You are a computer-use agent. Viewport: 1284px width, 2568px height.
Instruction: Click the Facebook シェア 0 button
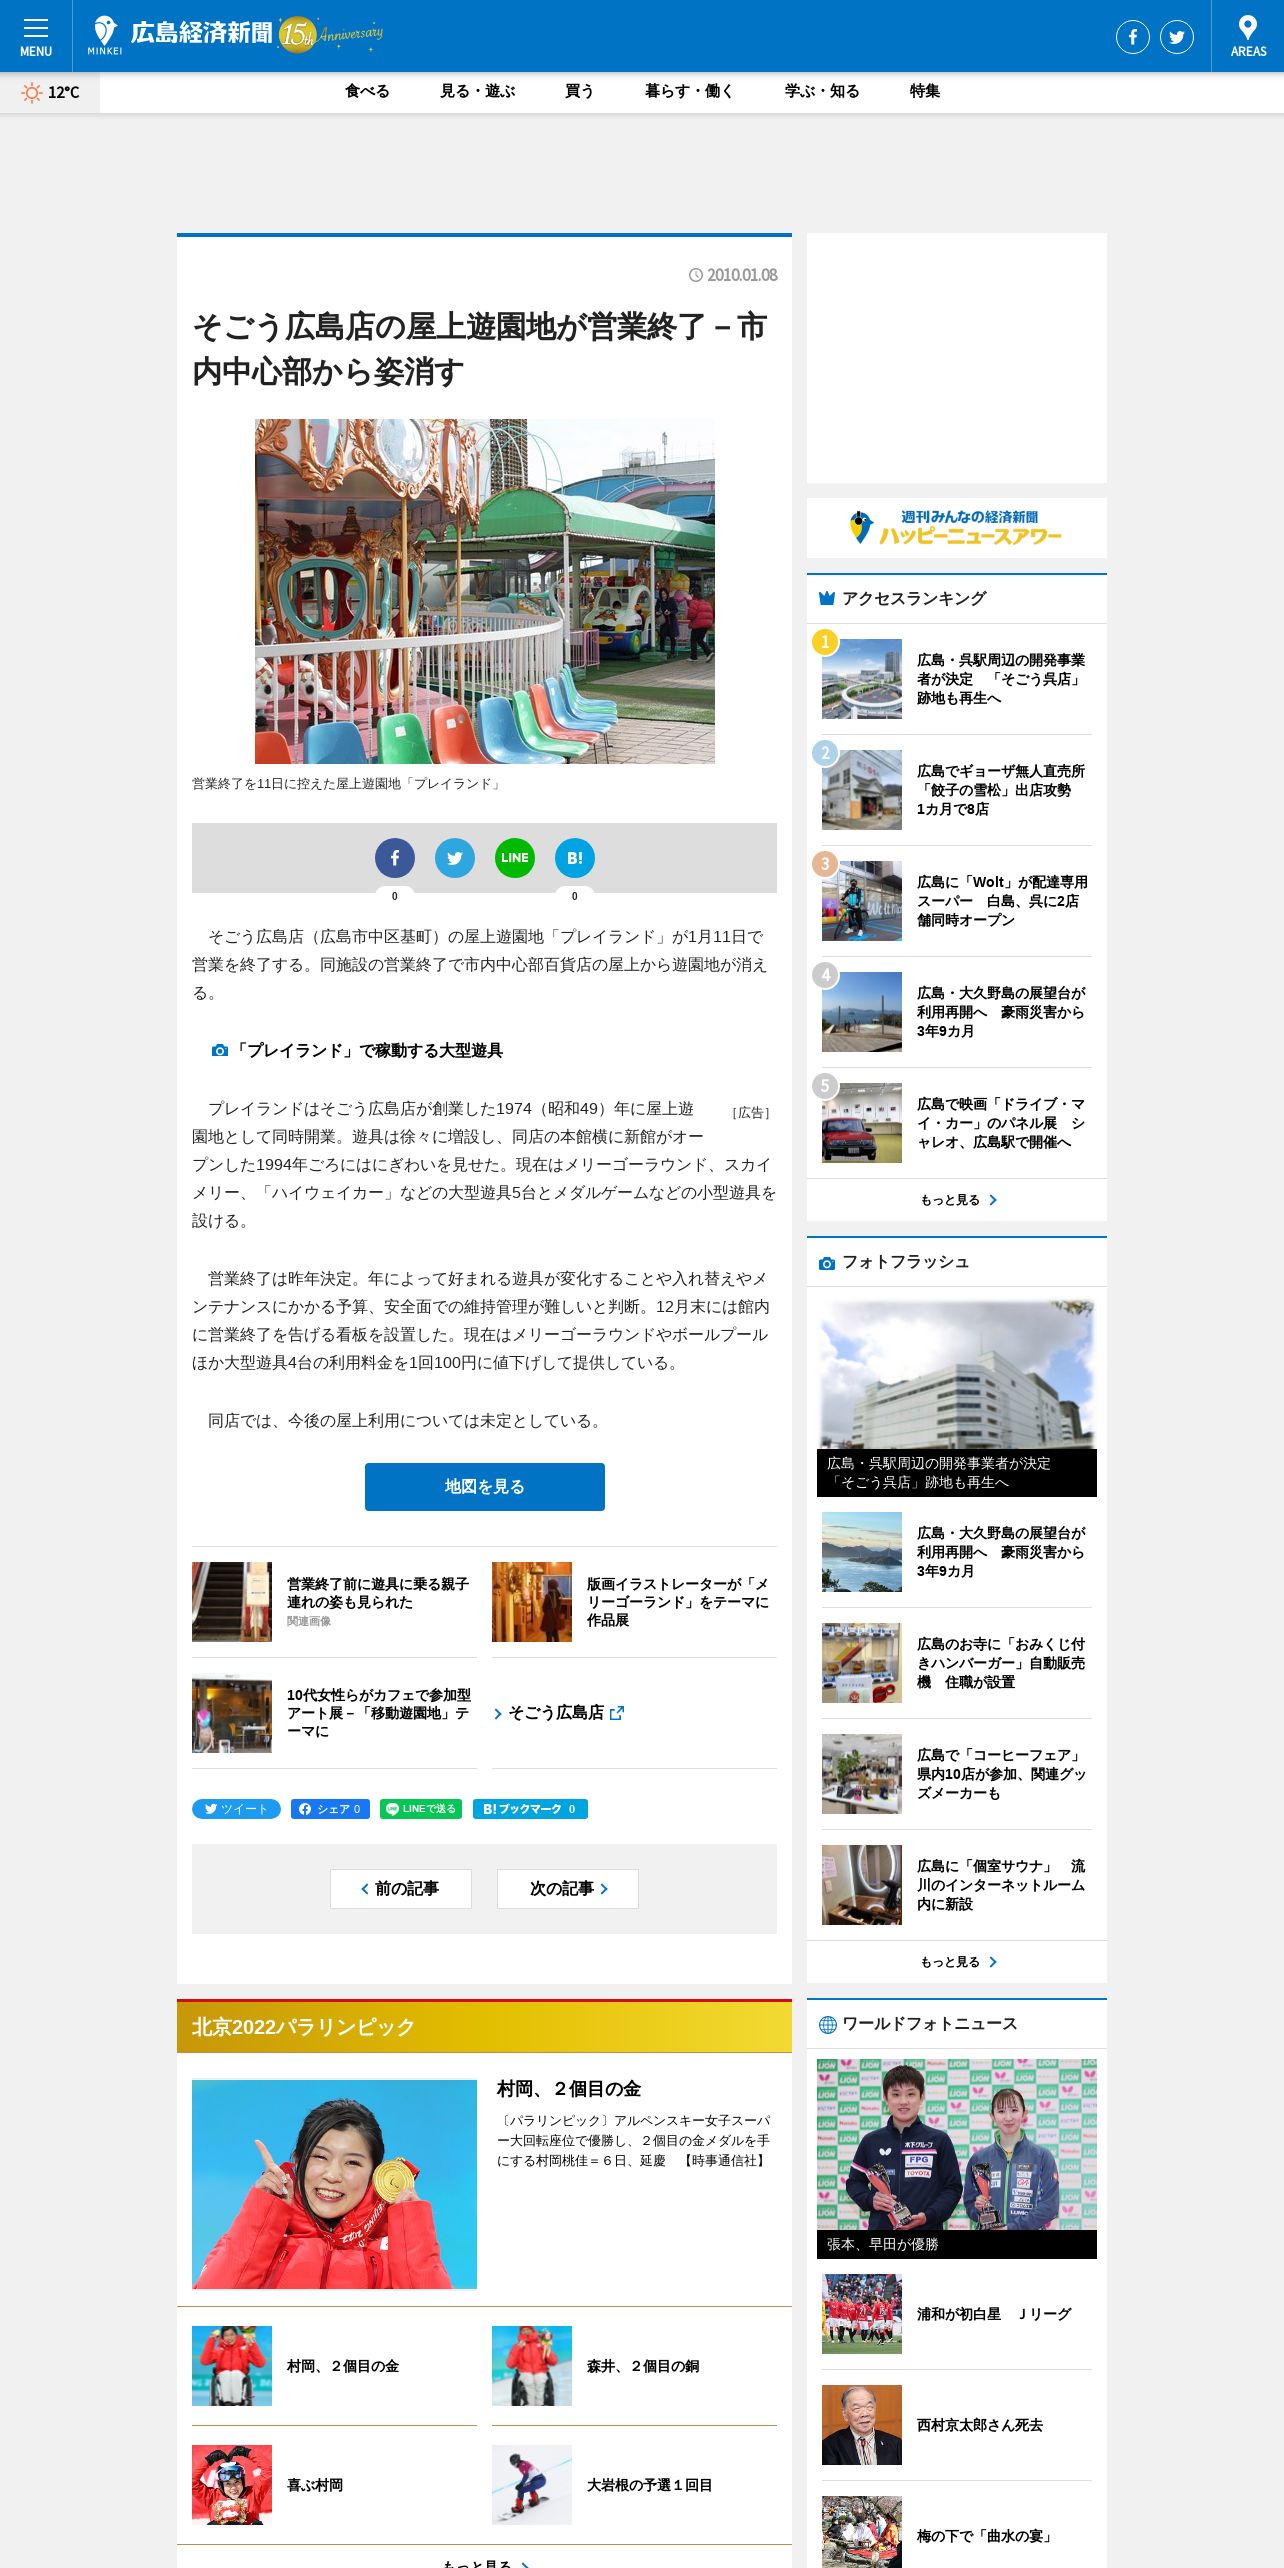331,1809
